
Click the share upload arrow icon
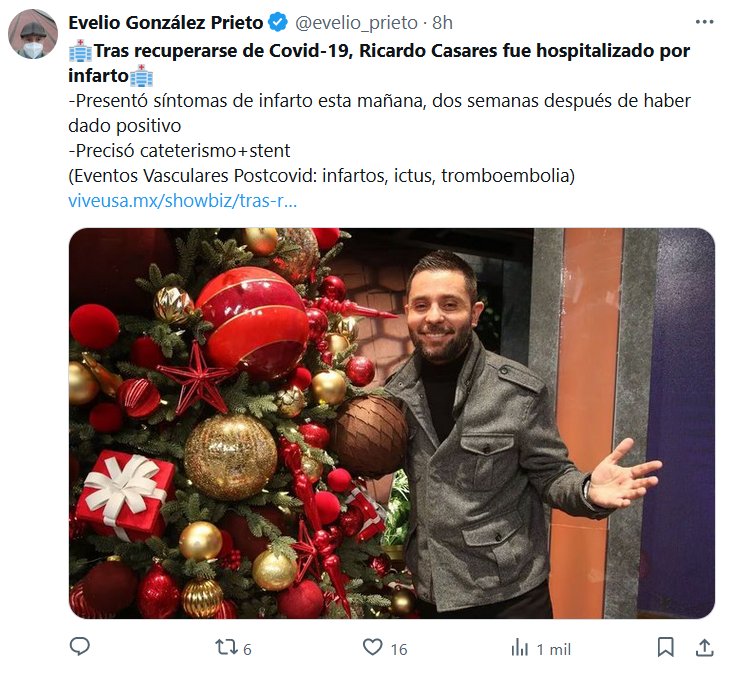704,648
